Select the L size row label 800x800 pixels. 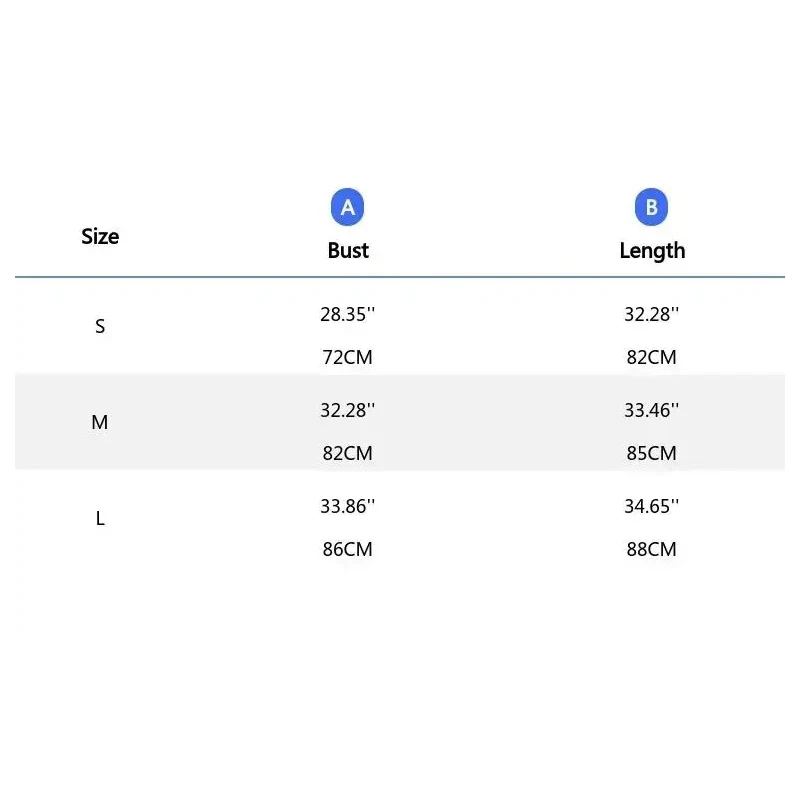click(100, 519)
